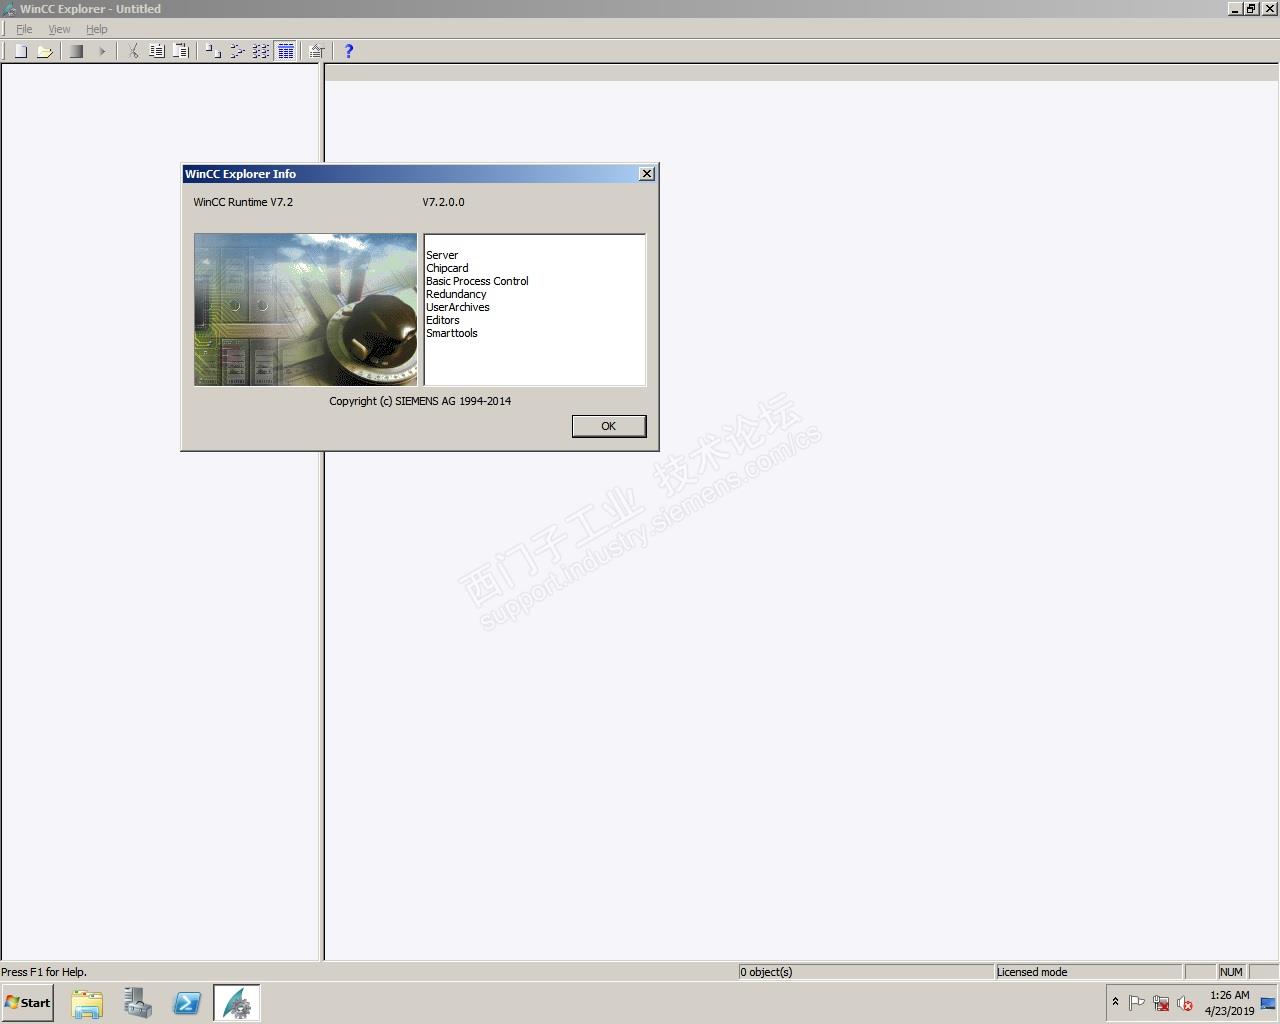The width and height of the screenshot is (1280, 1024).
Task: Click the New project toolbar icon
Action: pos(21,51)
